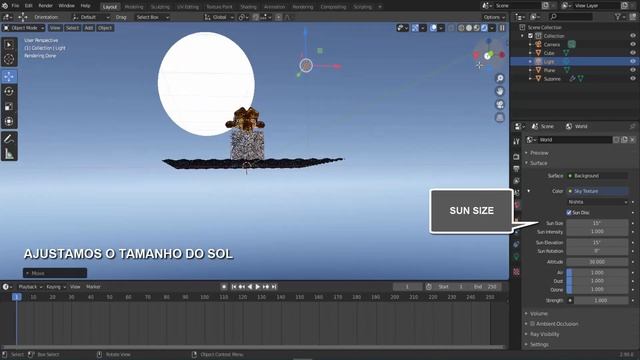Expand the Settings panel

(539, 344)
